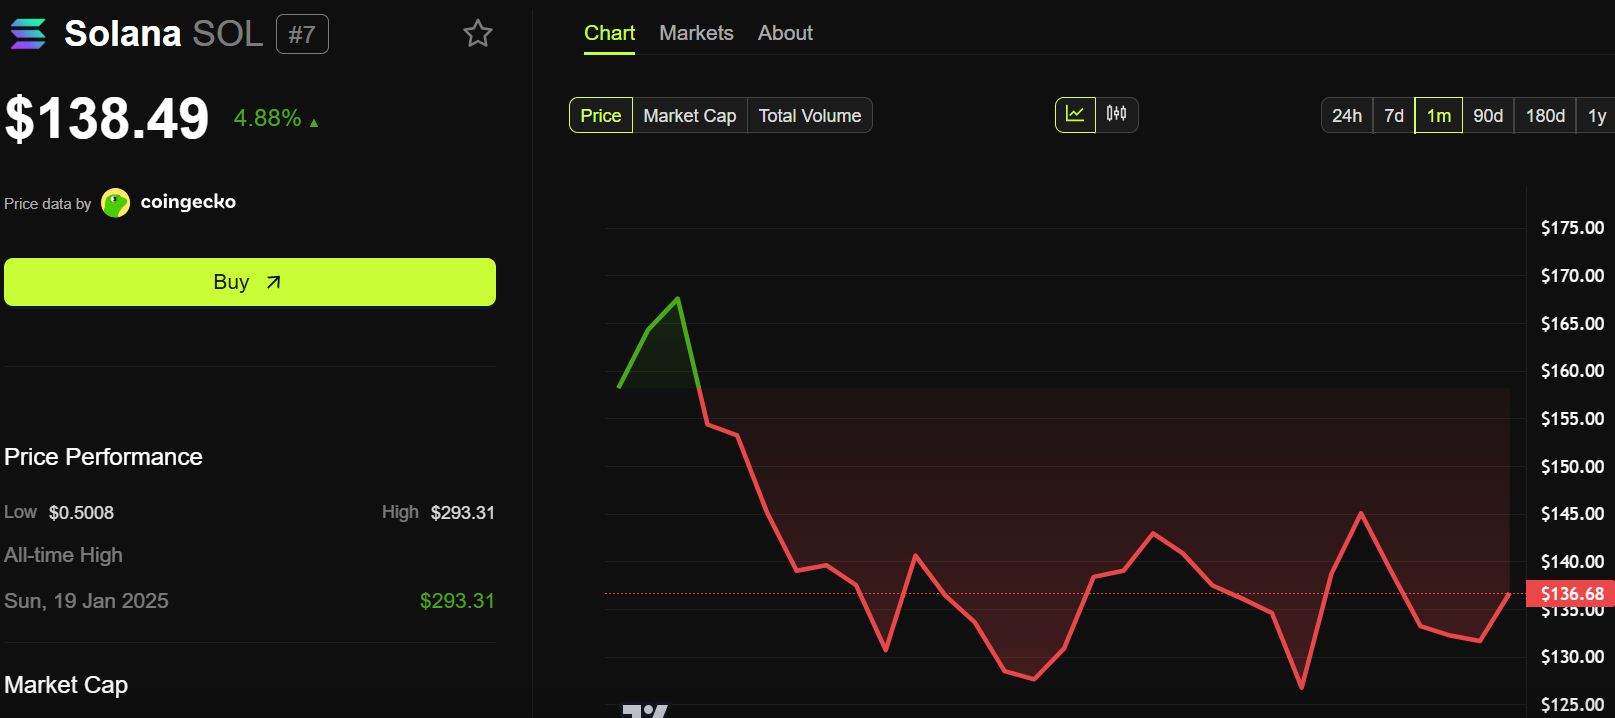The width and height of the screenshot is (1615, 718).
Task: Set chart range to 90d
Action: pyautogui.click(x=1488, y=116)
